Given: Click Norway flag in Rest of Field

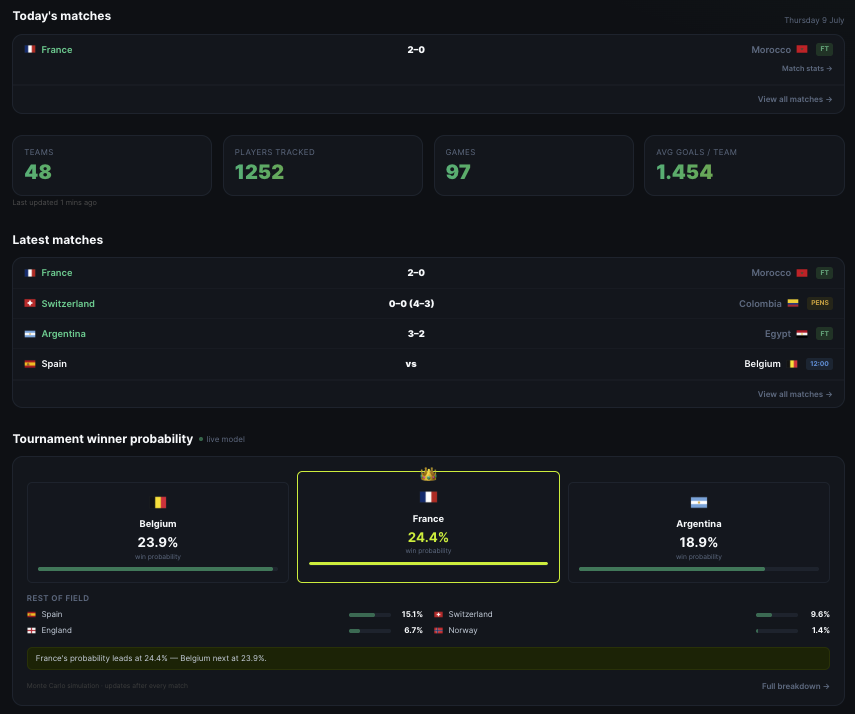Looking at the screenshot, I should (438, 631).
